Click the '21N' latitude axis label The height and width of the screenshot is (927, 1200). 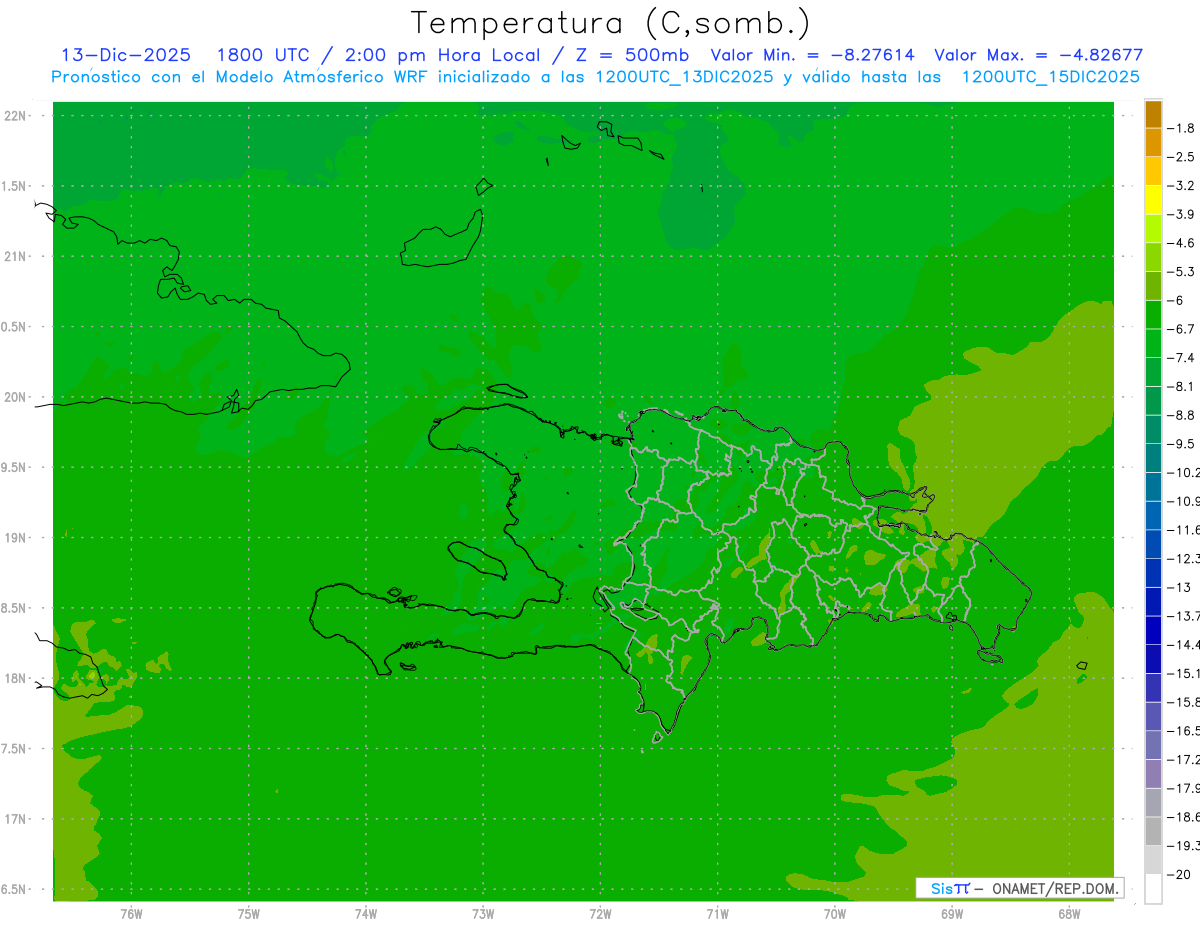(x=16, y=256)
